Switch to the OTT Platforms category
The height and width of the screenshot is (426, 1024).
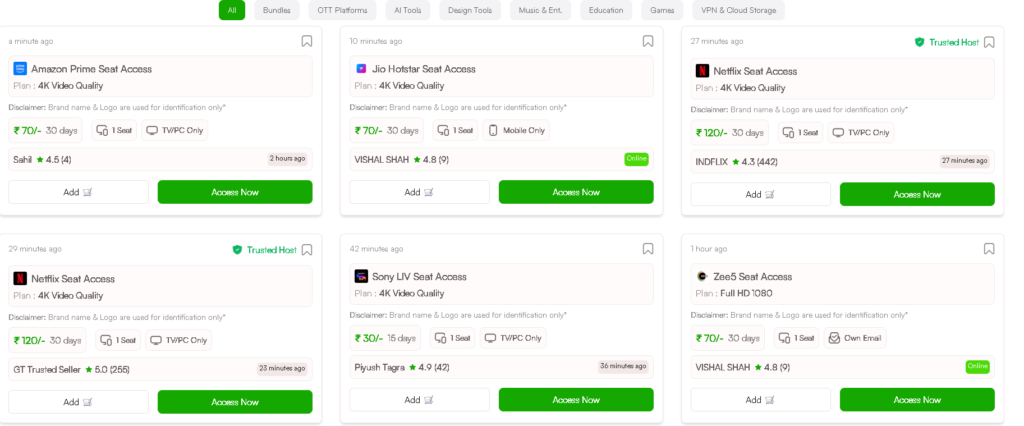click(x=342, y=10)
